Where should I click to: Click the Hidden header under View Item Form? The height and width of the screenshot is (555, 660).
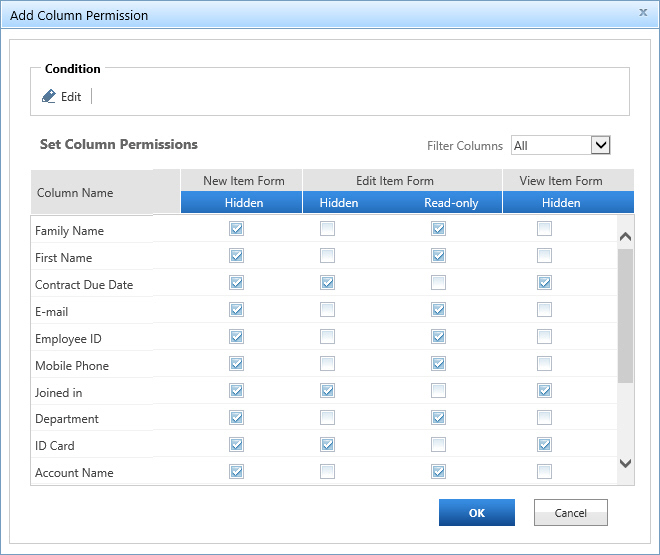[x=561, y=203]
